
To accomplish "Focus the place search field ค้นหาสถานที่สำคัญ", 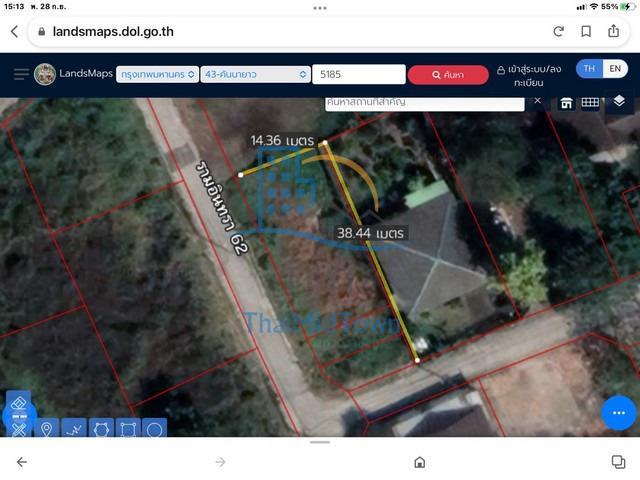I will (x=424, y=102).
